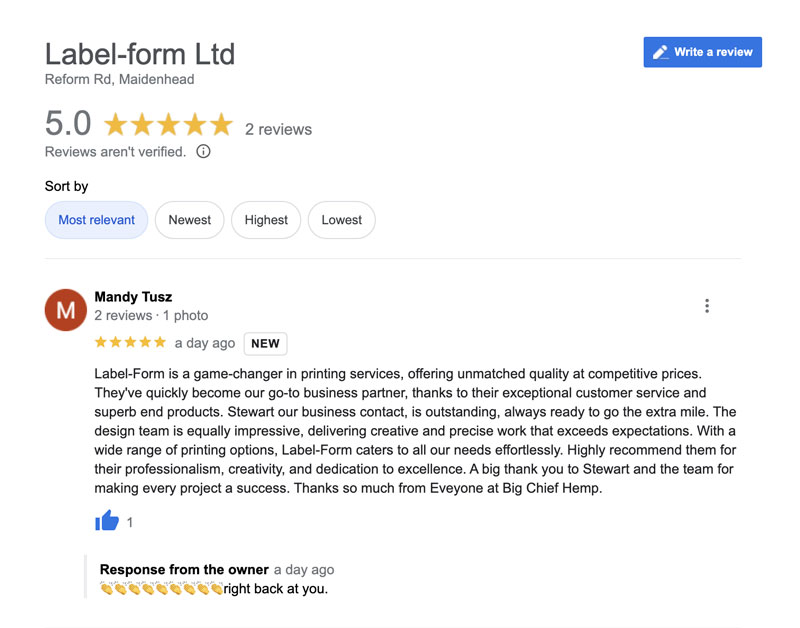Click the info icon next to Reviews aren't verified
800x628 pixels.
point(203,151)
